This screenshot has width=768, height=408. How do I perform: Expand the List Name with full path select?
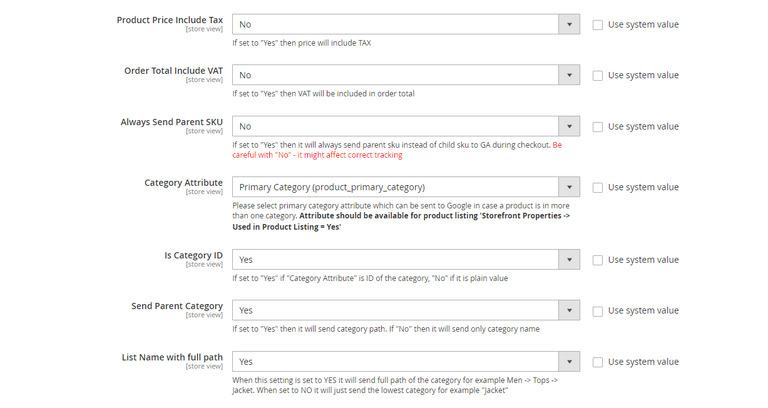click(x=405, y=362)
